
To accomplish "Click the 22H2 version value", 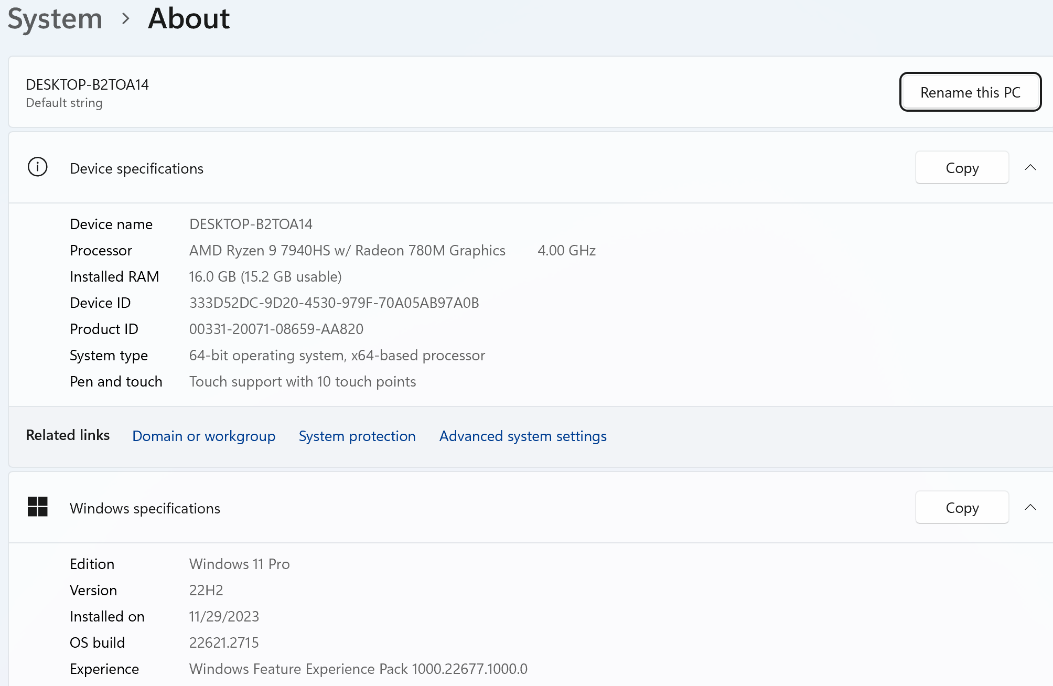I will coord(206,590).
